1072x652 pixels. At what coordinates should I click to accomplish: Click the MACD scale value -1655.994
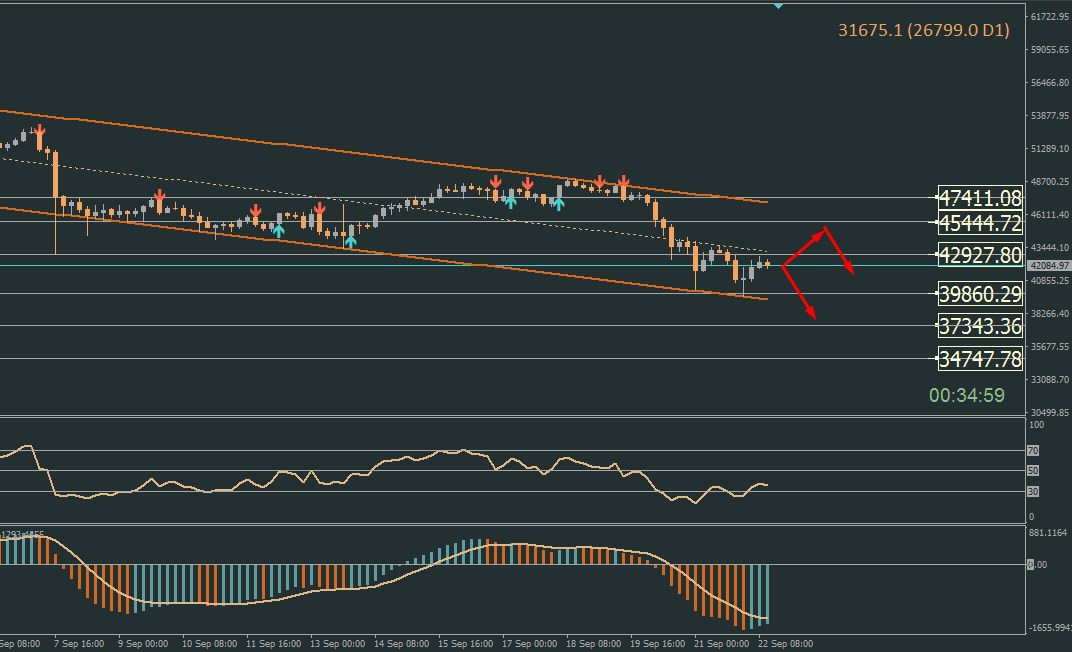[x=1049, y=627]
